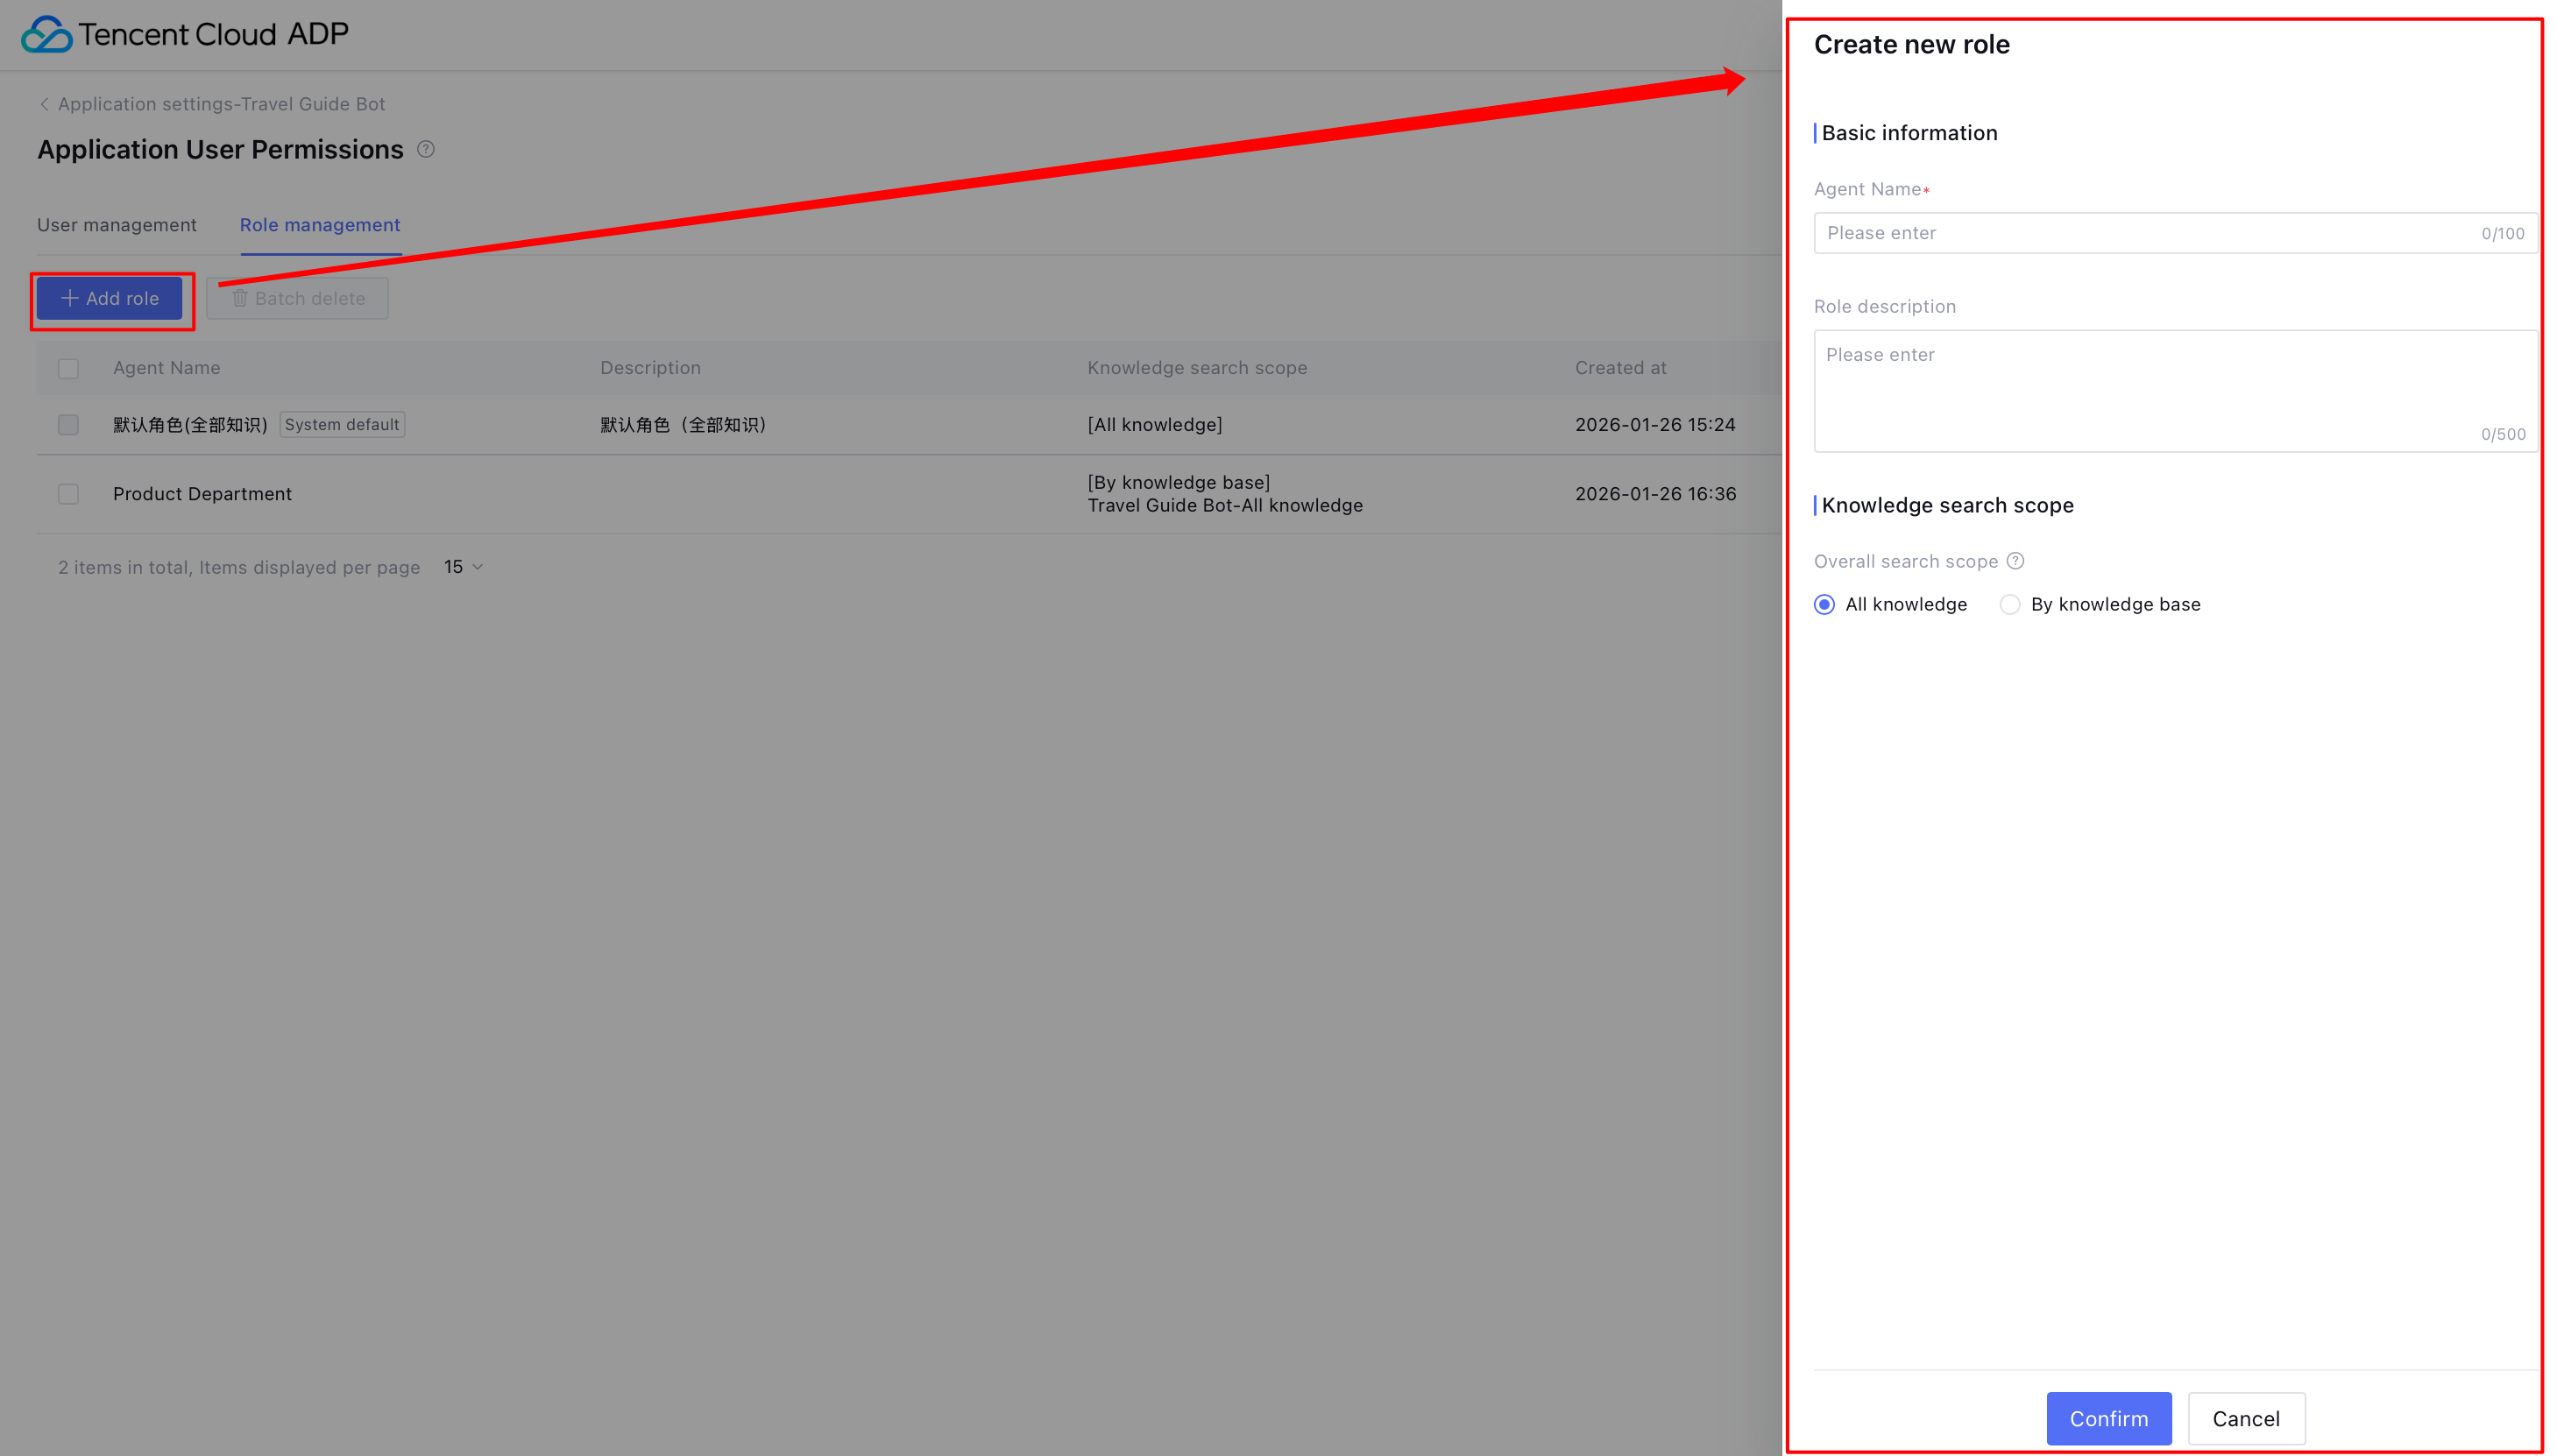The height and width of the screenshot is (1456, 2557).
Task: Open the Role management tab
Action: click(x=320, y=225)
